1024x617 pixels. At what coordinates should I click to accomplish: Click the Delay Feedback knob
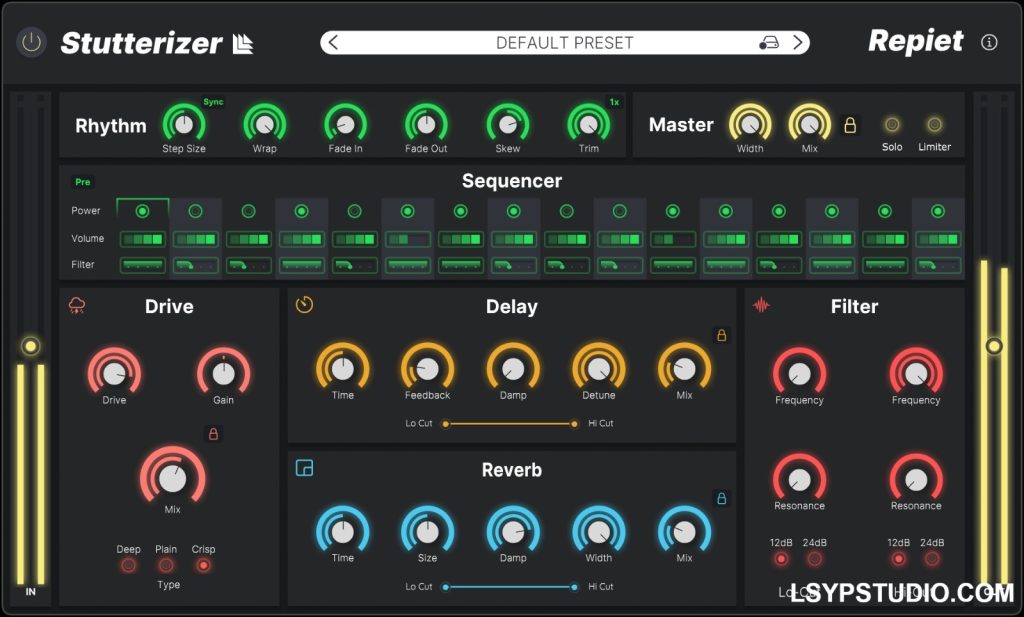click(428, 368)
